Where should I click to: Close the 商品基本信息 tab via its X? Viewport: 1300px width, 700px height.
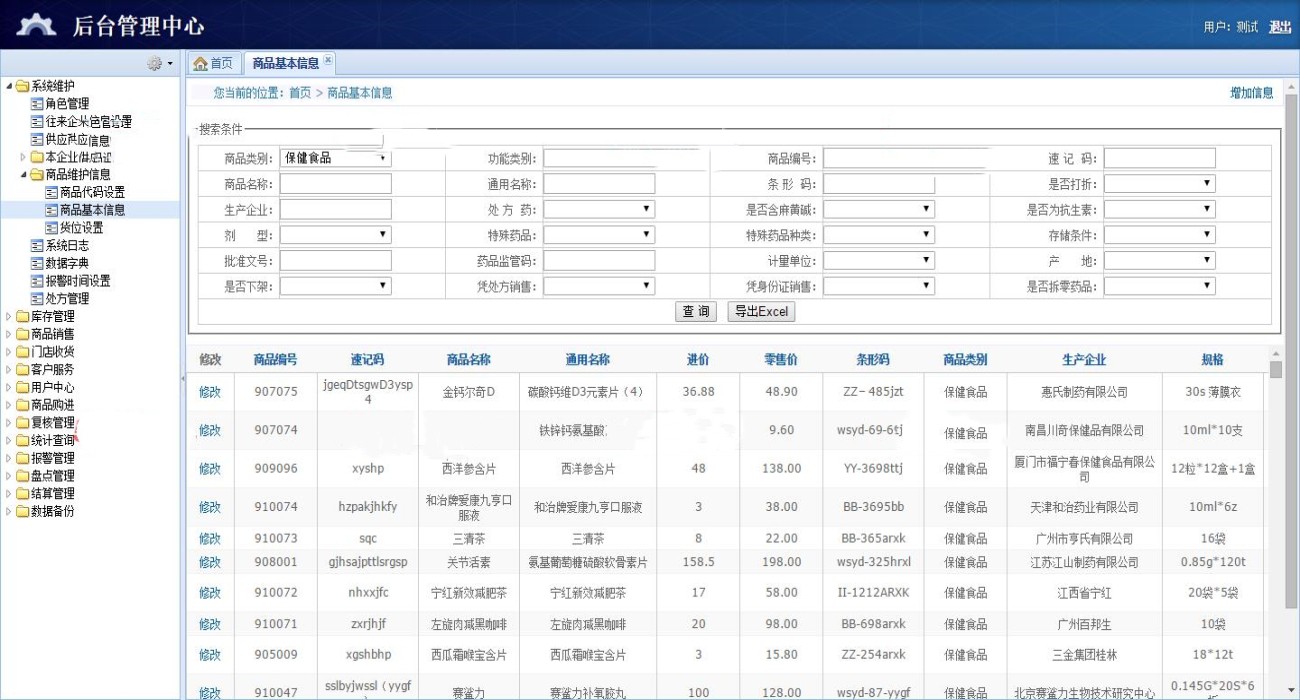coord(328,61)
